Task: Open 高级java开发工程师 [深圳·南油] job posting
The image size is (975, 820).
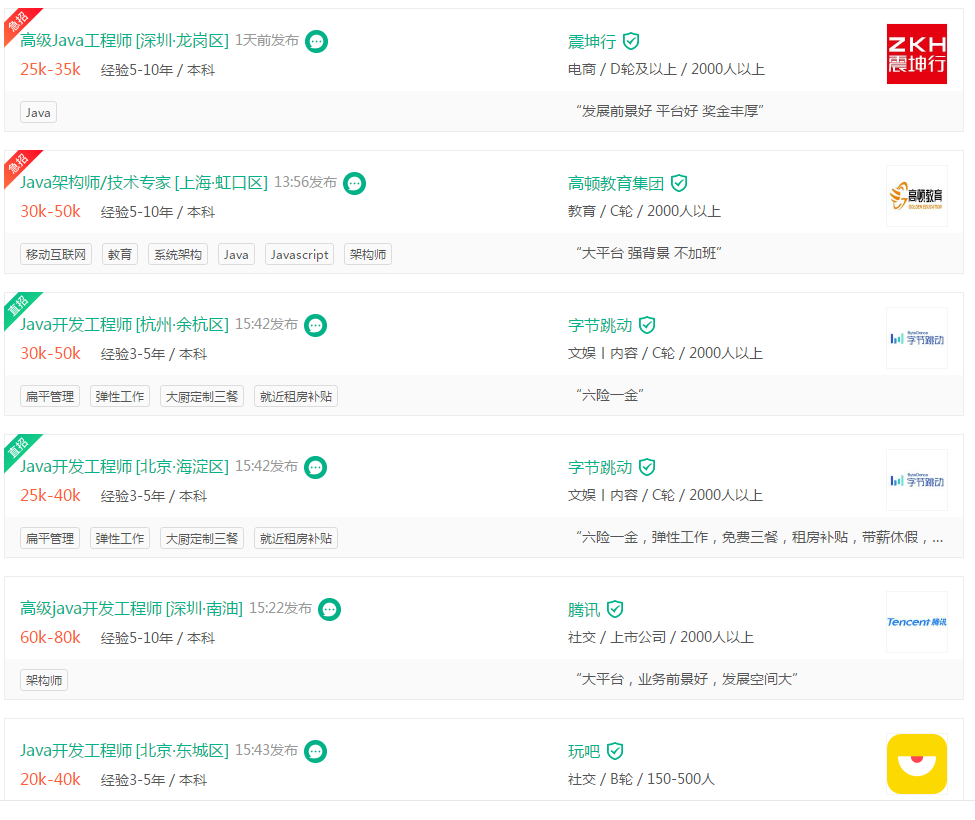Action: coord(131,609)
